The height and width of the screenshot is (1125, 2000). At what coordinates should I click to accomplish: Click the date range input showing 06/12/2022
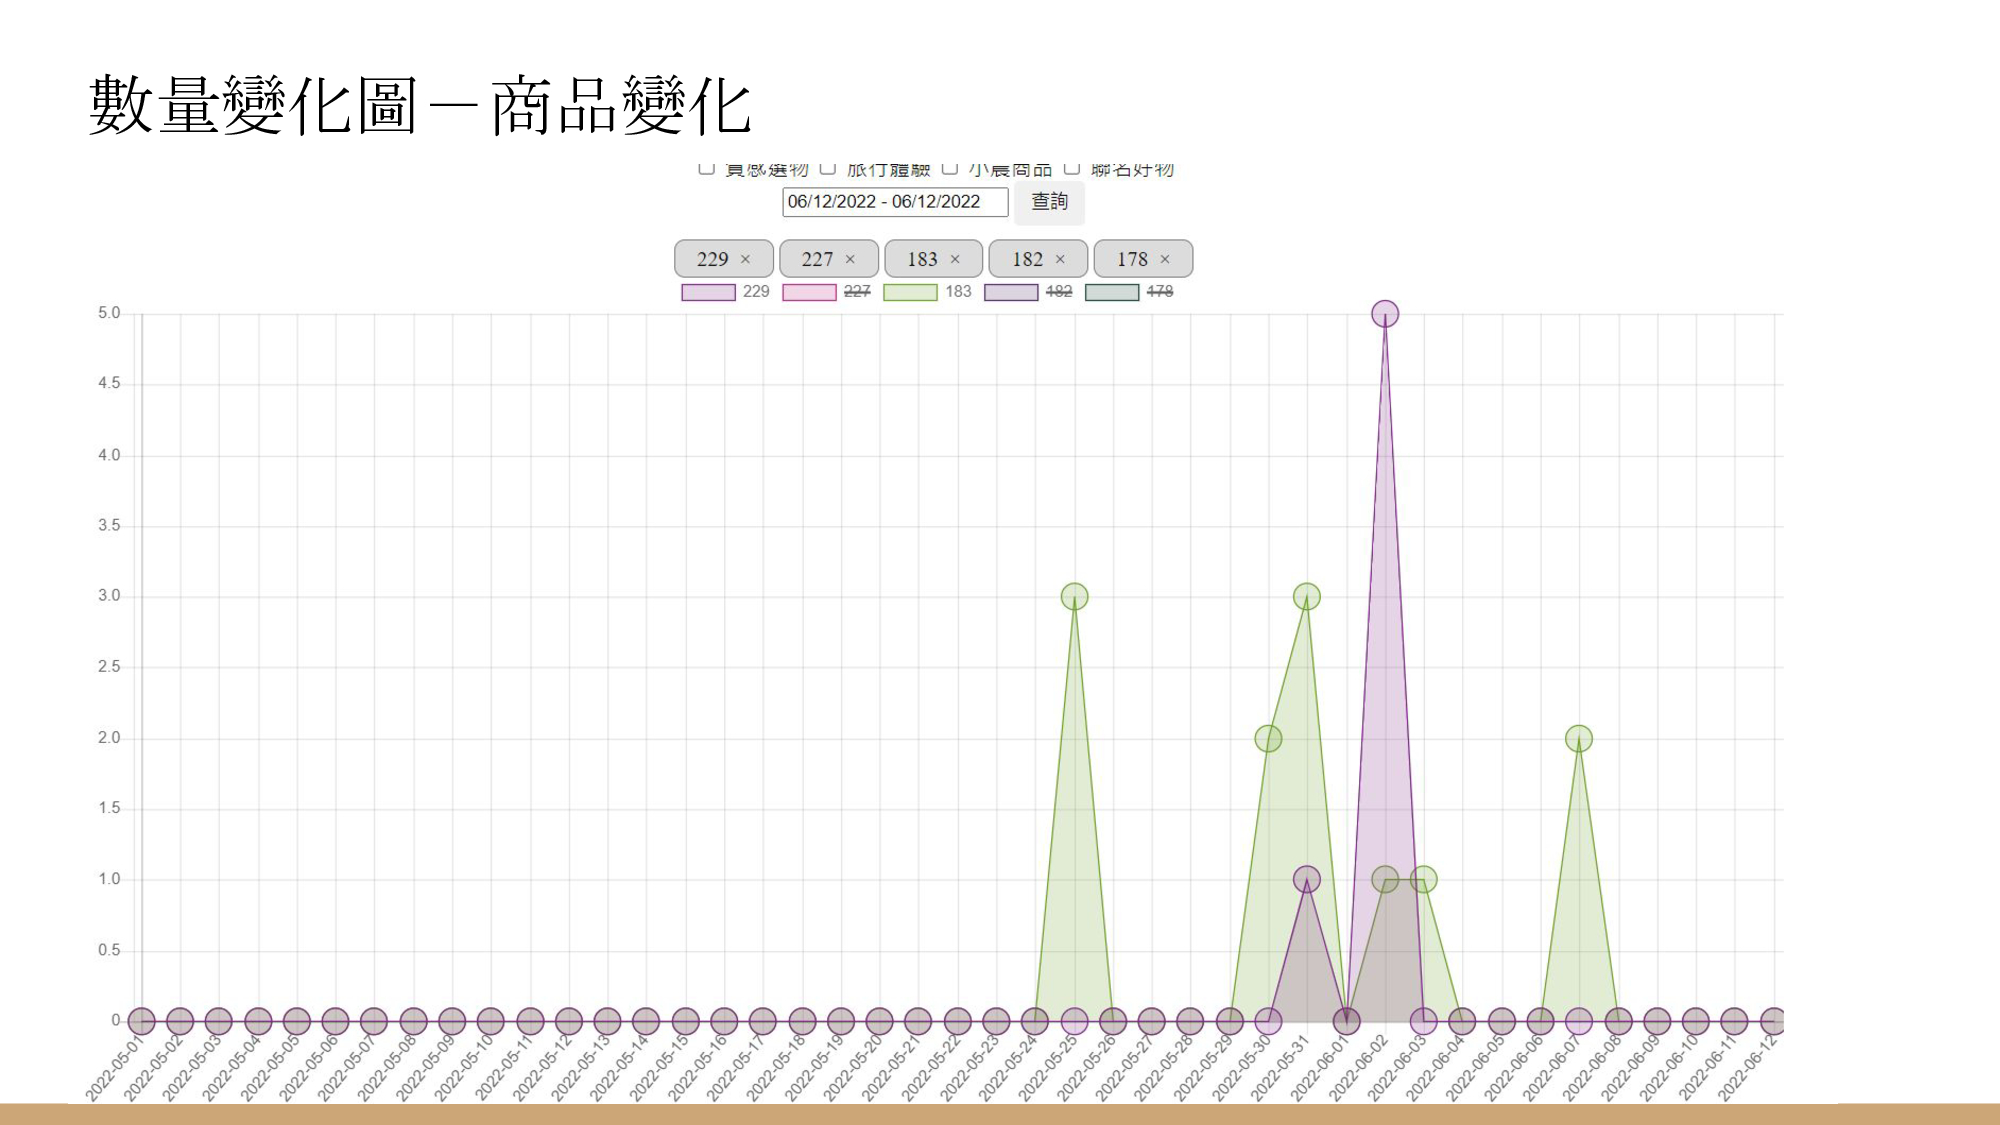click(895, 203)
